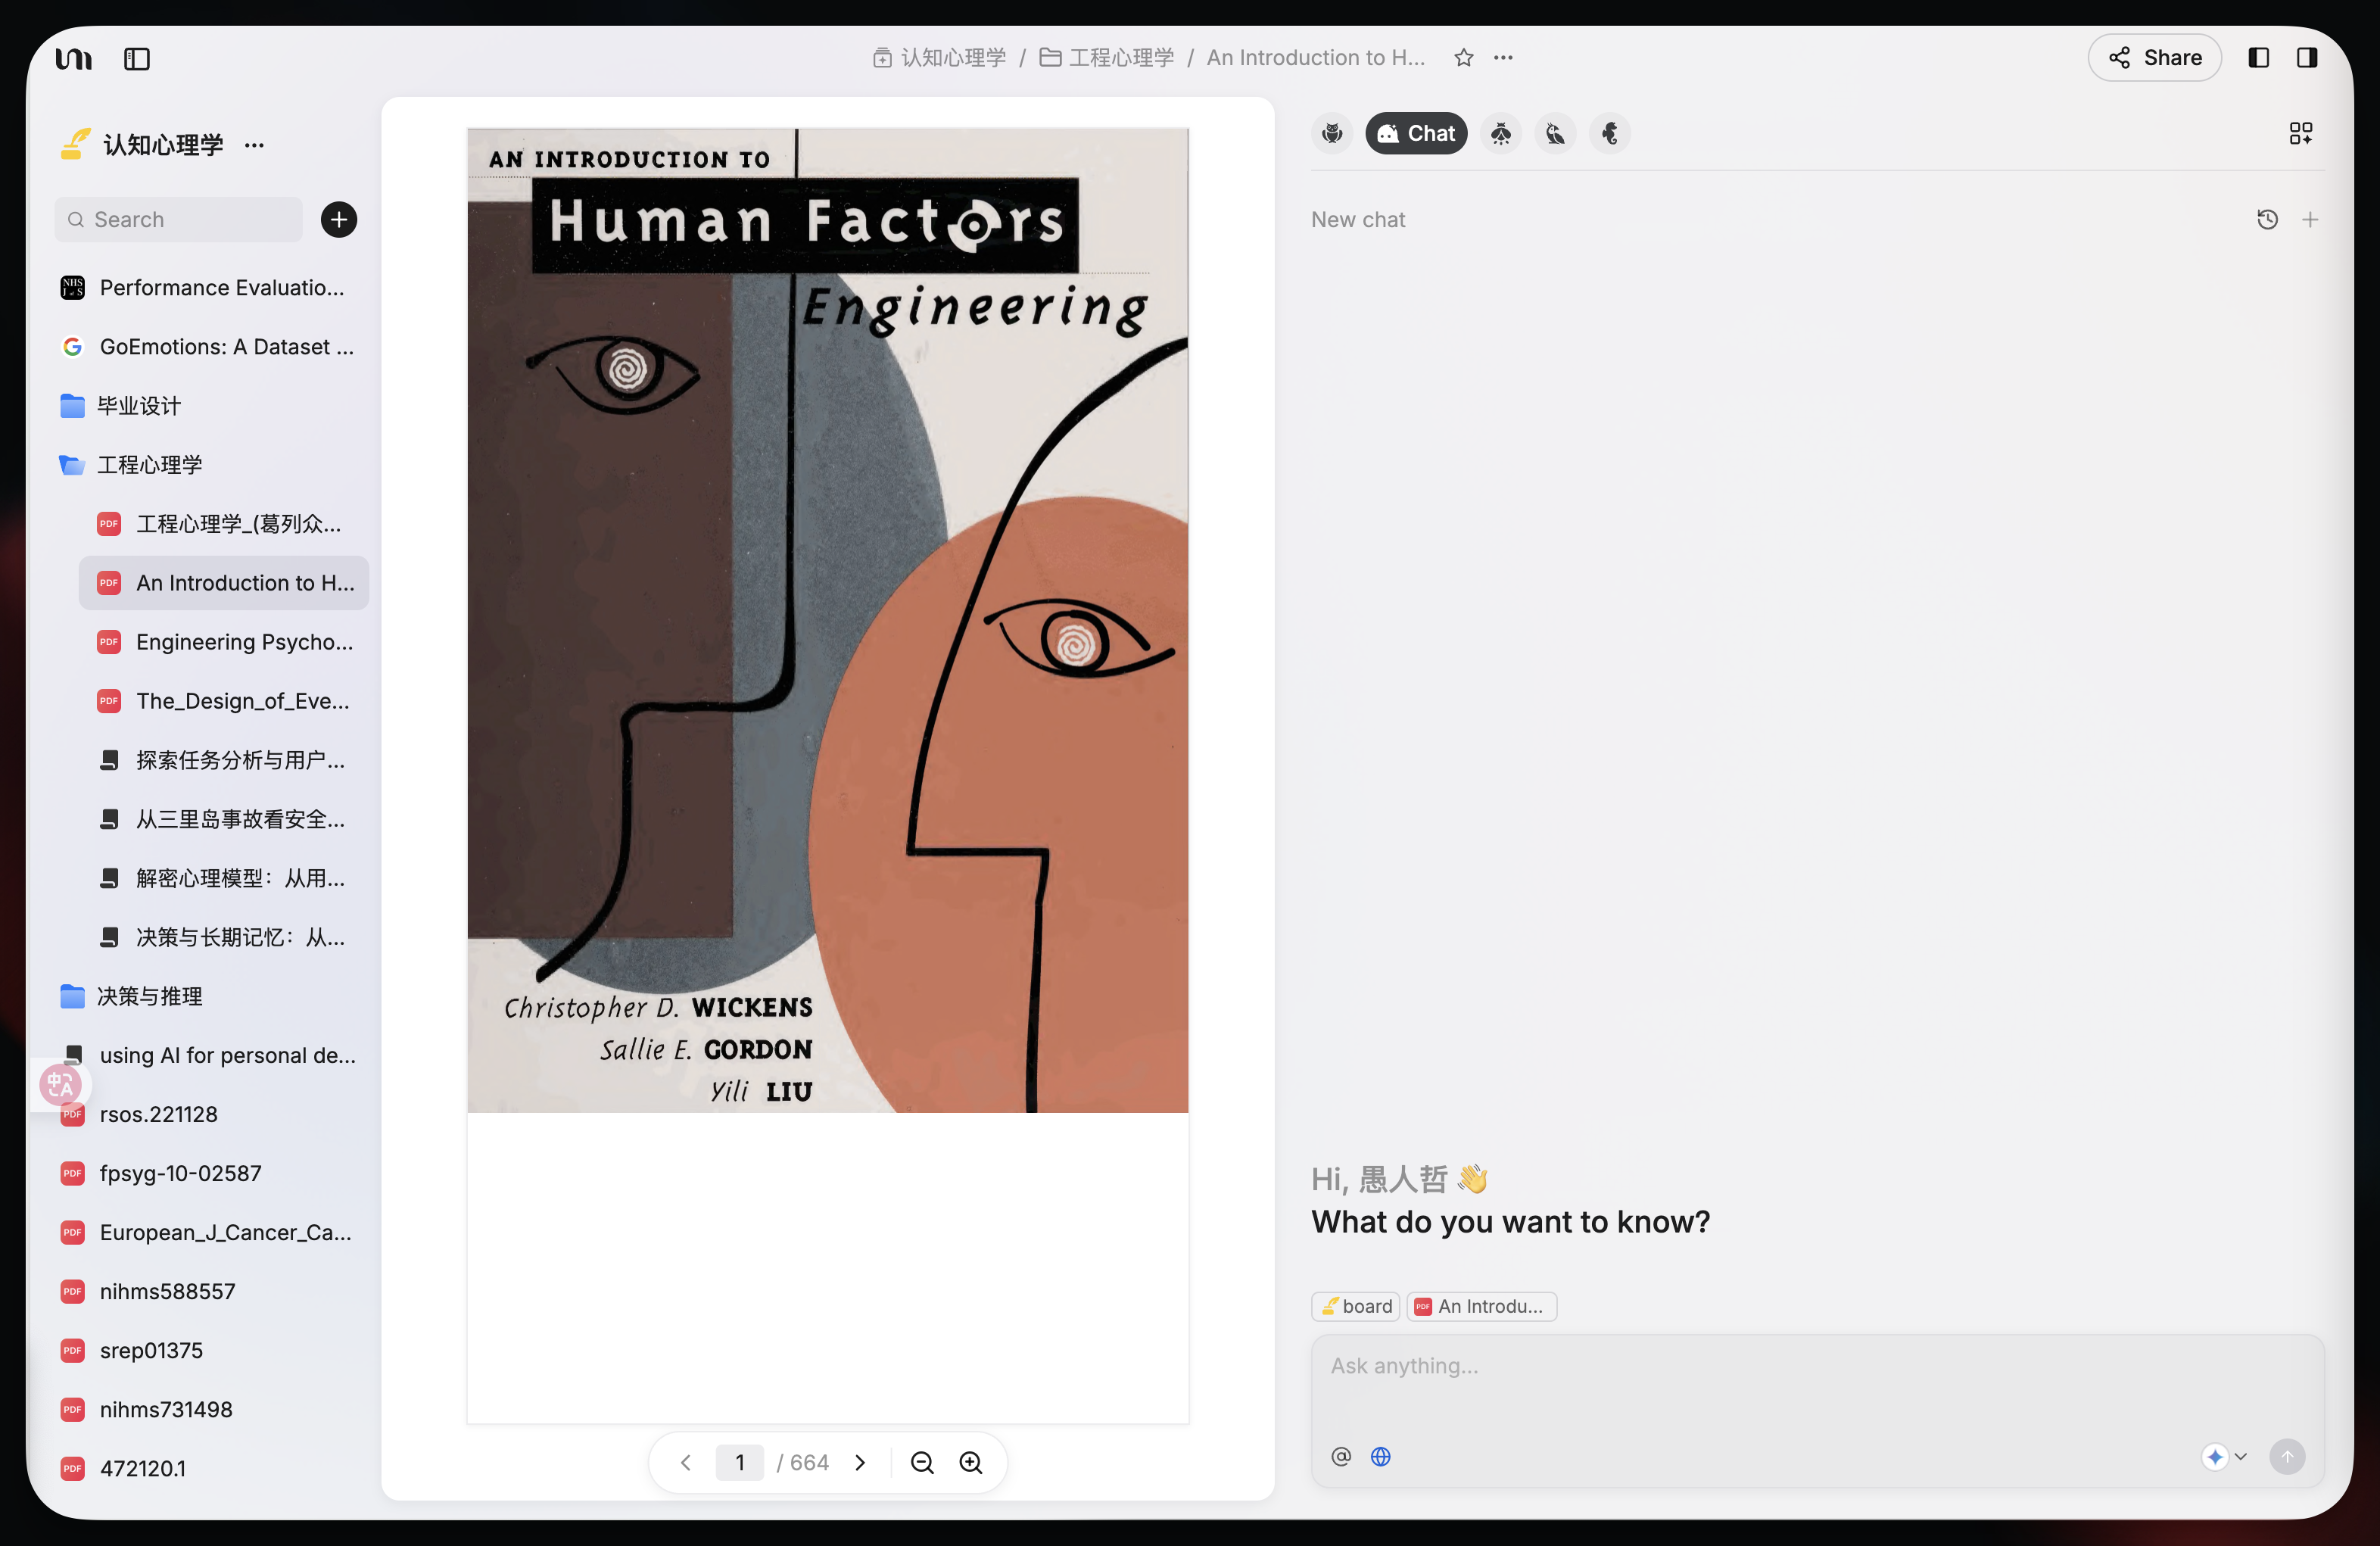Viewport: 2380px width, 1546px height.
Task: Click the send message arrow button
Action: (2287, 1456)
